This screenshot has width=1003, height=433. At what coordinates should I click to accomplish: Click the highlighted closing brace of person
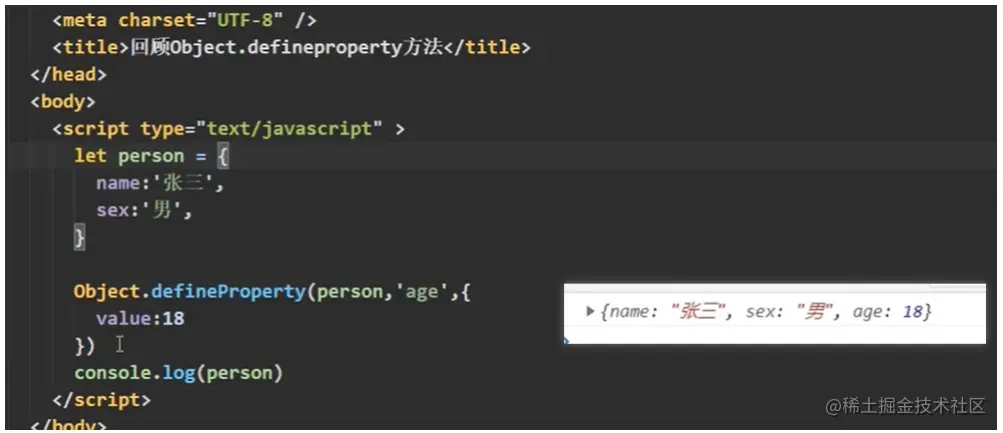pos(80,237)
